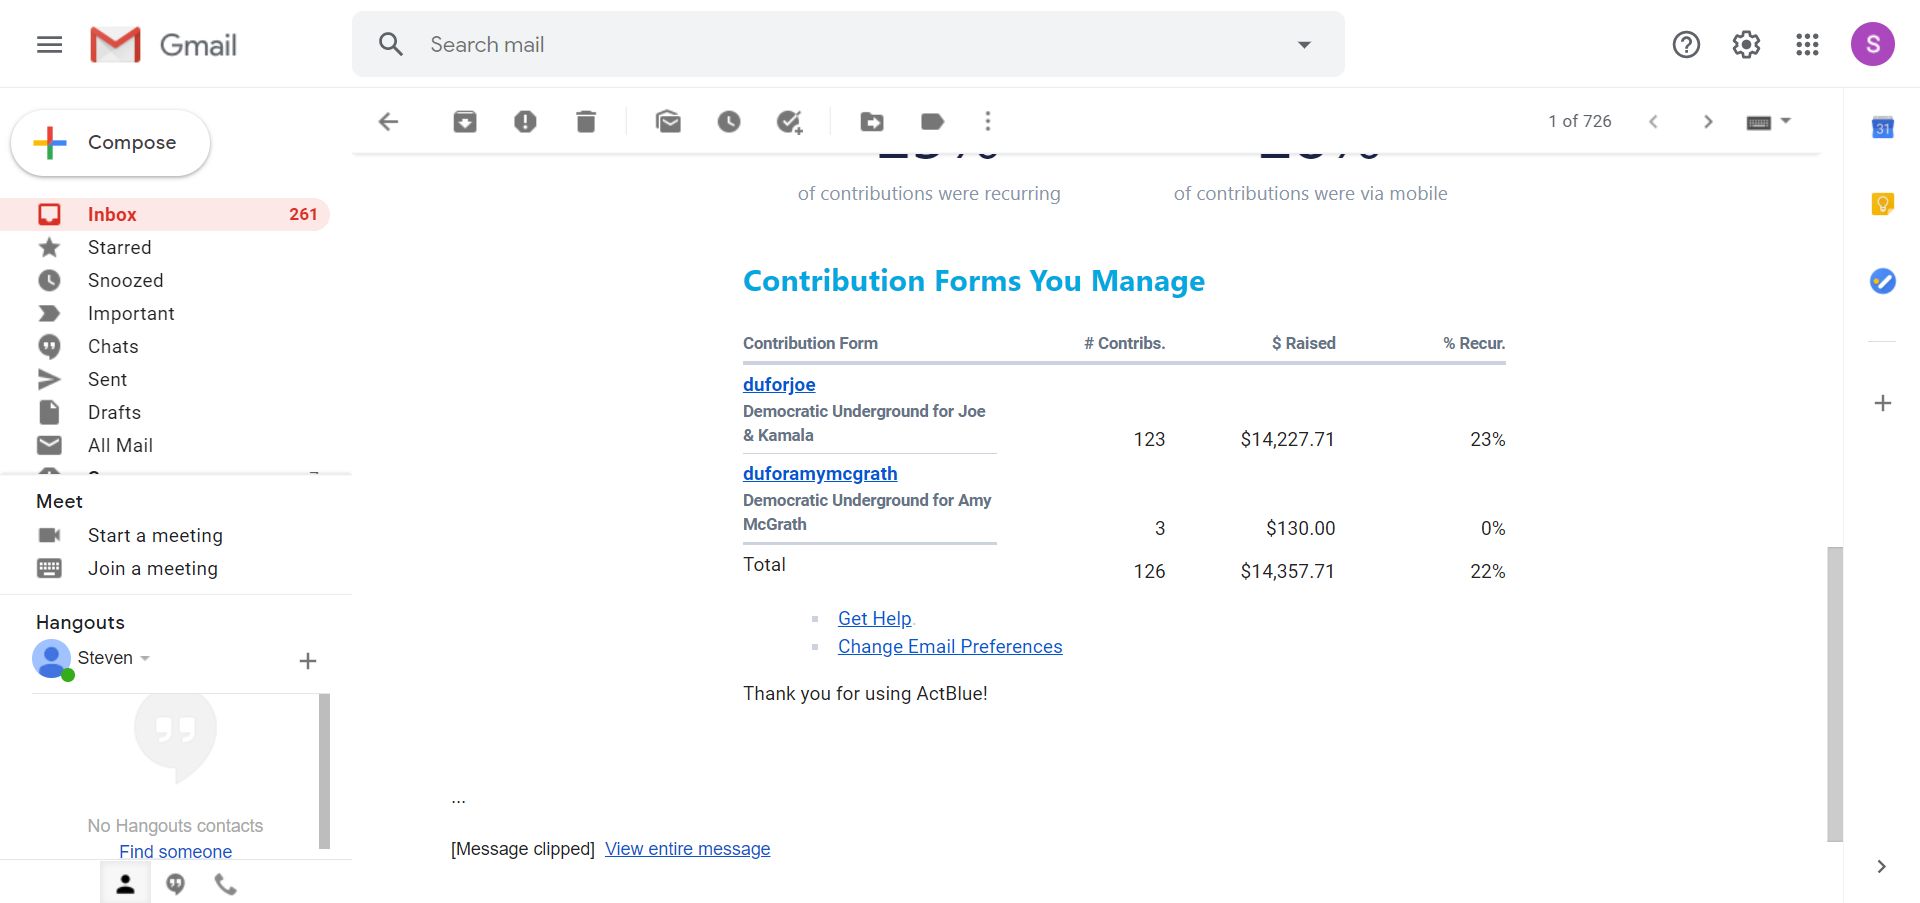
Task: Open the Labels icon in the toolbar
Action: 932,122
